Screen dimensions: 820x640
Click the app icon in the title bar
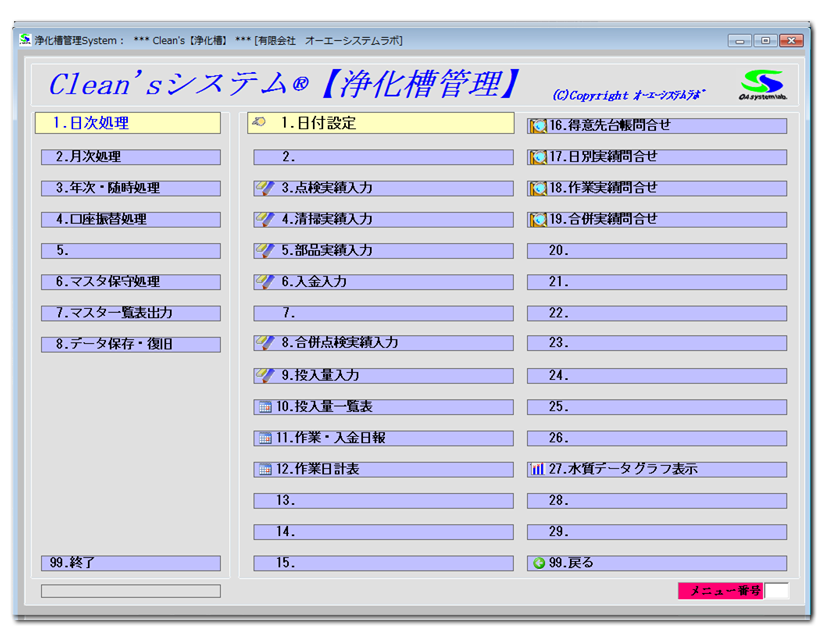[x=25, y=40]
